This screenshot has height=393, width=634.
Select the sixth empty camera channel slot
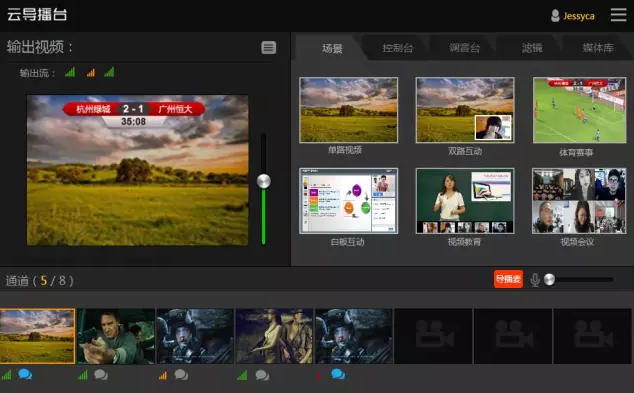point(433,336)
